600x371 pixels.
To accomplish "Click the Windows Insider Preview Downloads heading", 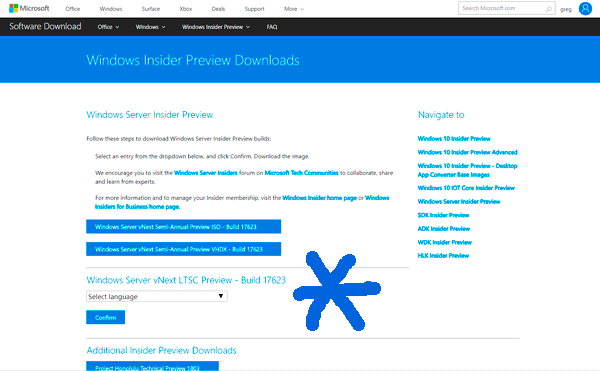I will pos(193,60).
